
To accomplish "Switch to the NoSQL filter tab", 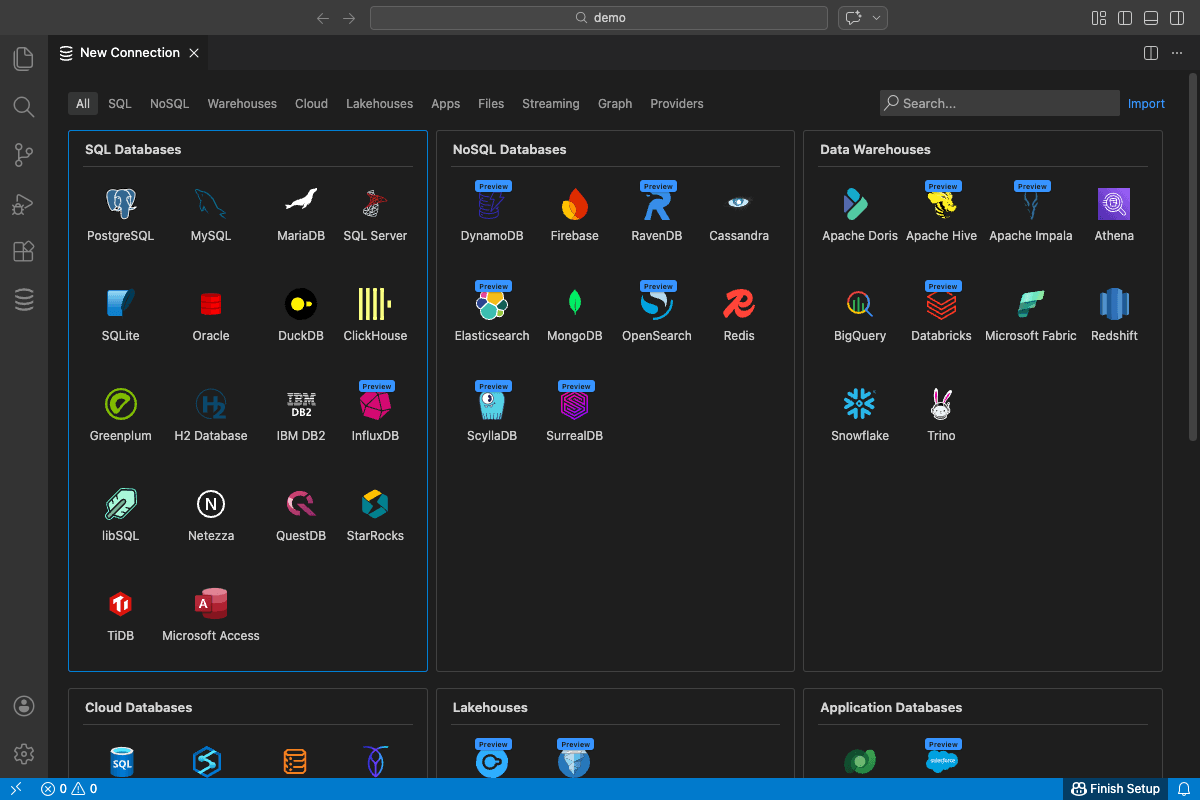I will (x=169, y=104).
